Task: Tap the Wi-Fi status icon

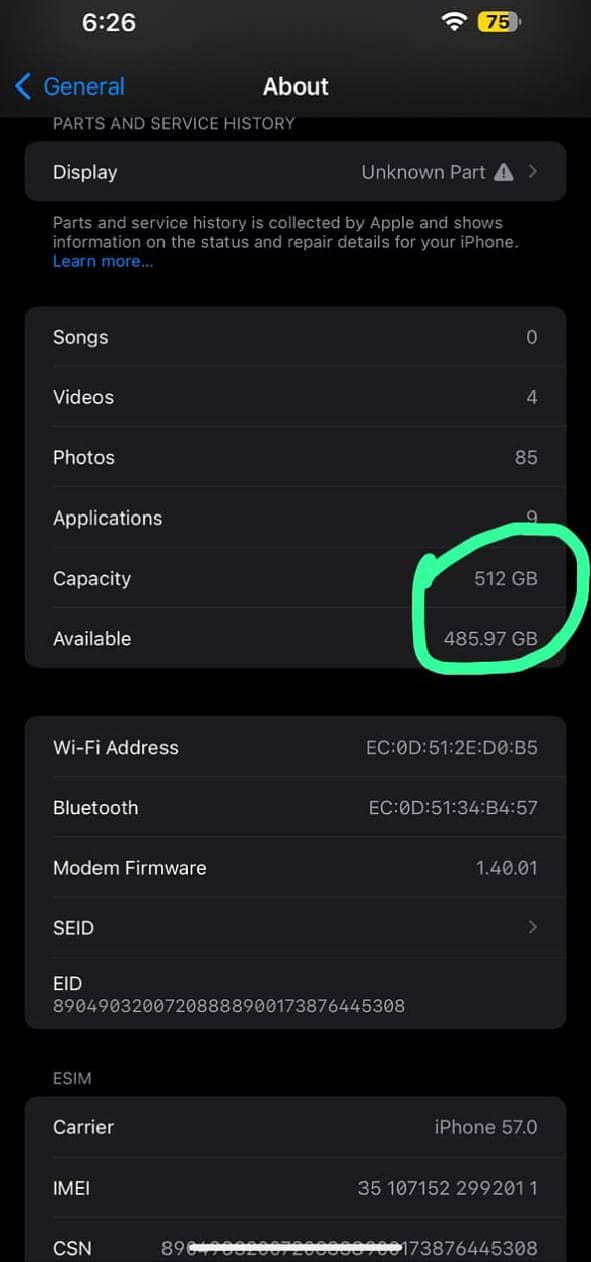Action: (454, 22)
